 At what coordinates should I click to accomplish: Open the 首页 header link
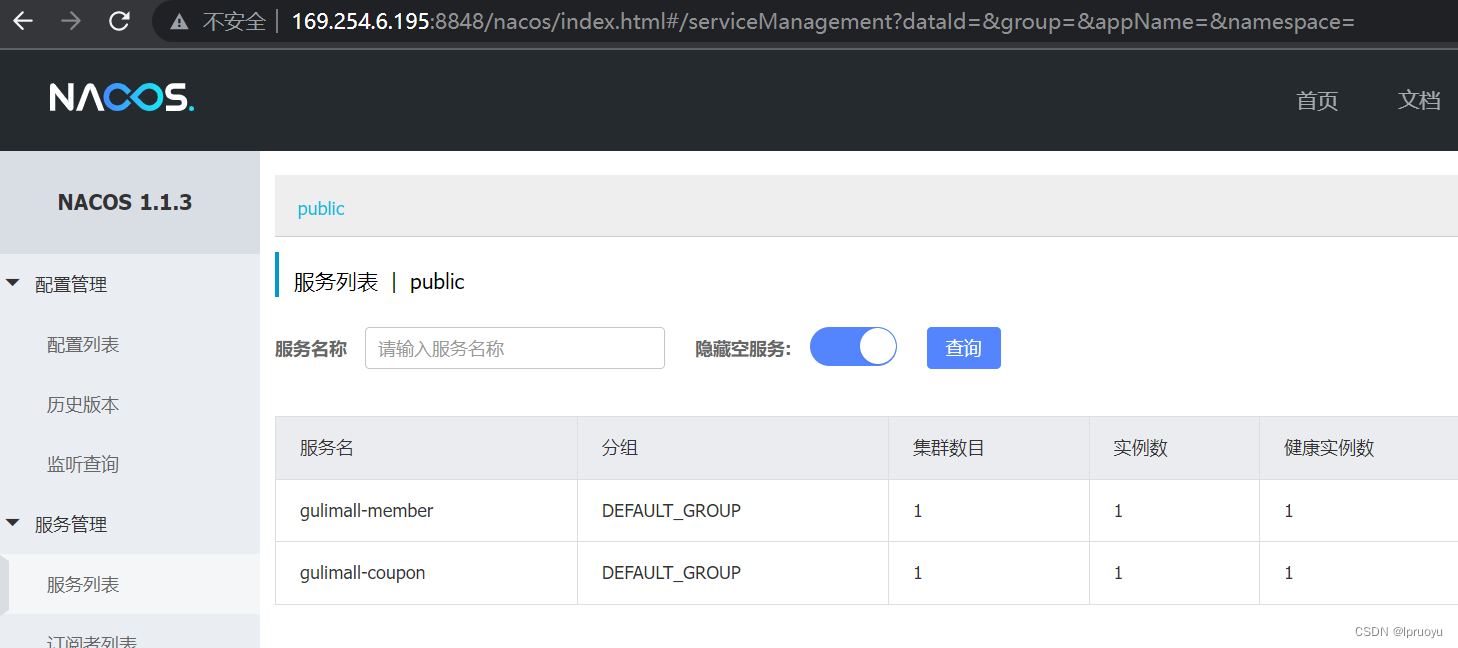1317,100
